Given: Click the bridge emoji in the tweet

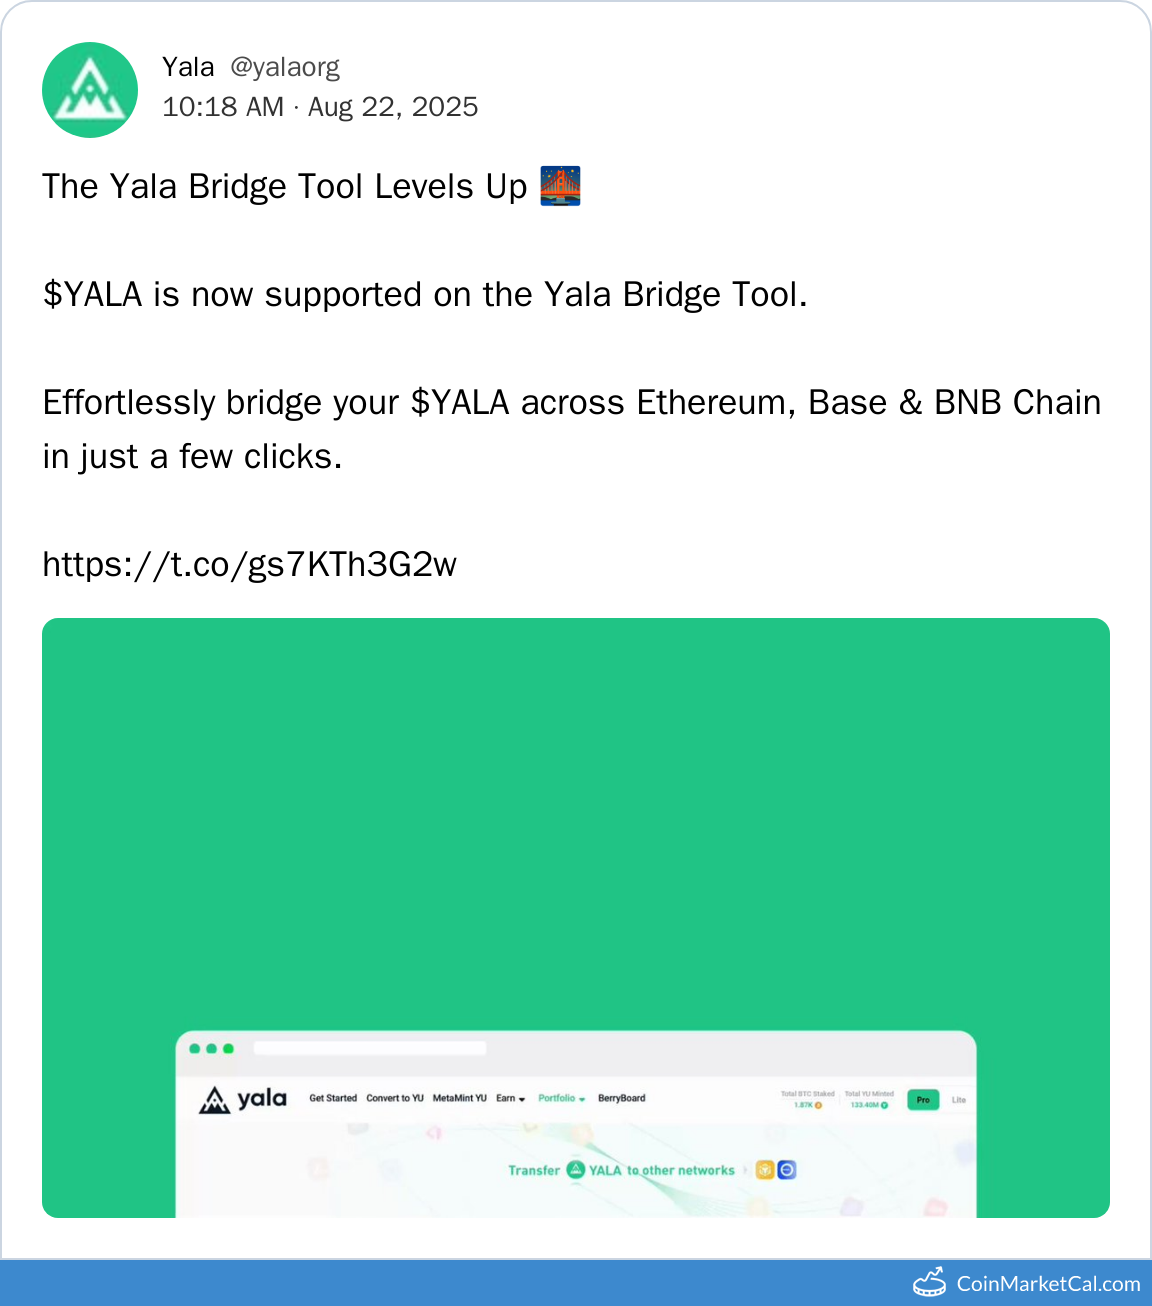Looking at the screenshot, I should tap(560, 186).
